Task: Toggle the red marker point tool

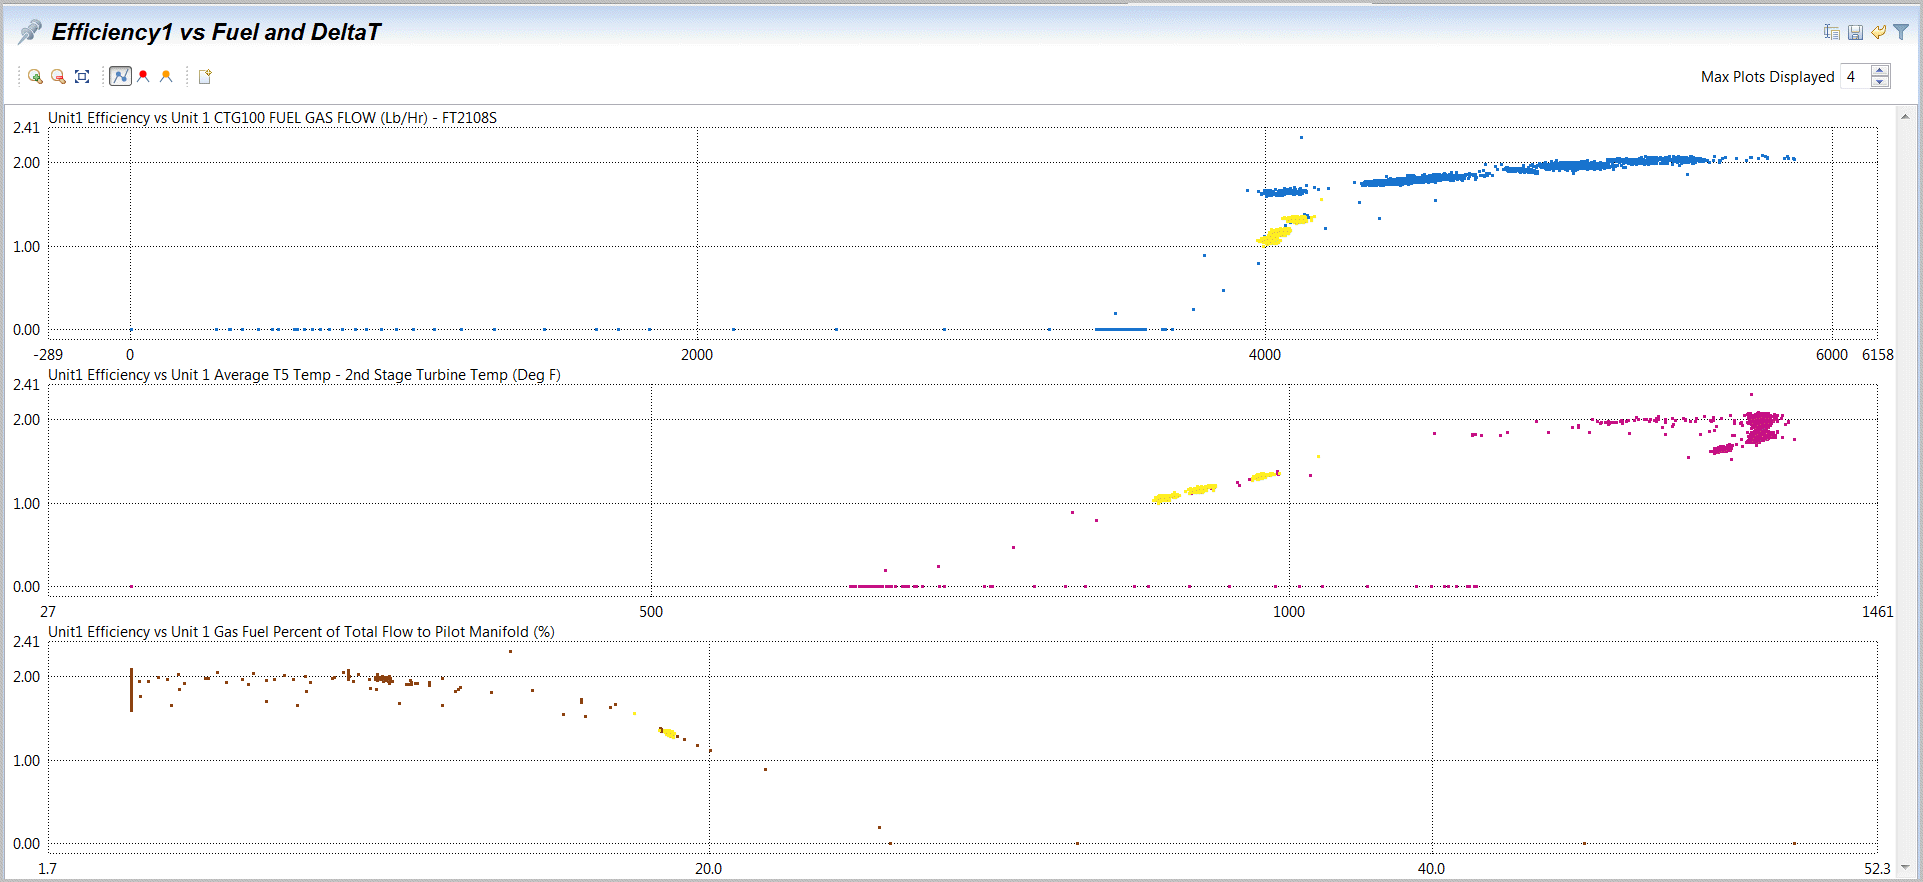Action: click(x=143, y=77)
